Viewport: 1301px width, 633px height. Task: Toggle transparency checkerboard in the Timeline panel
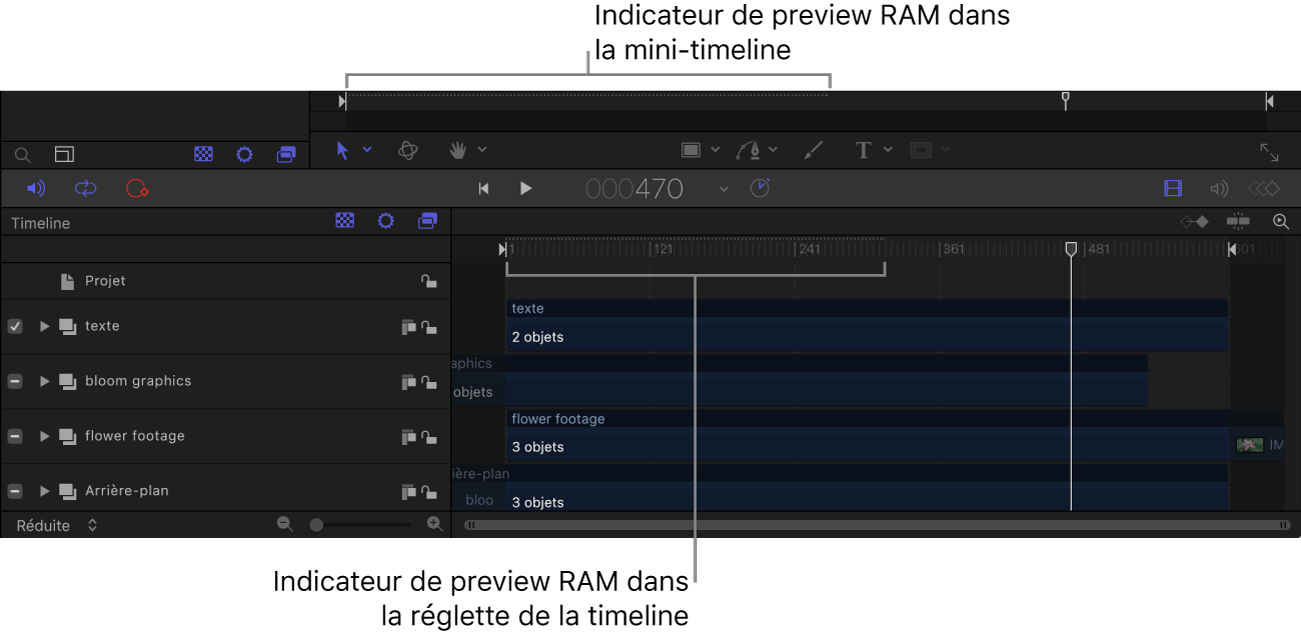coord(345,221)
